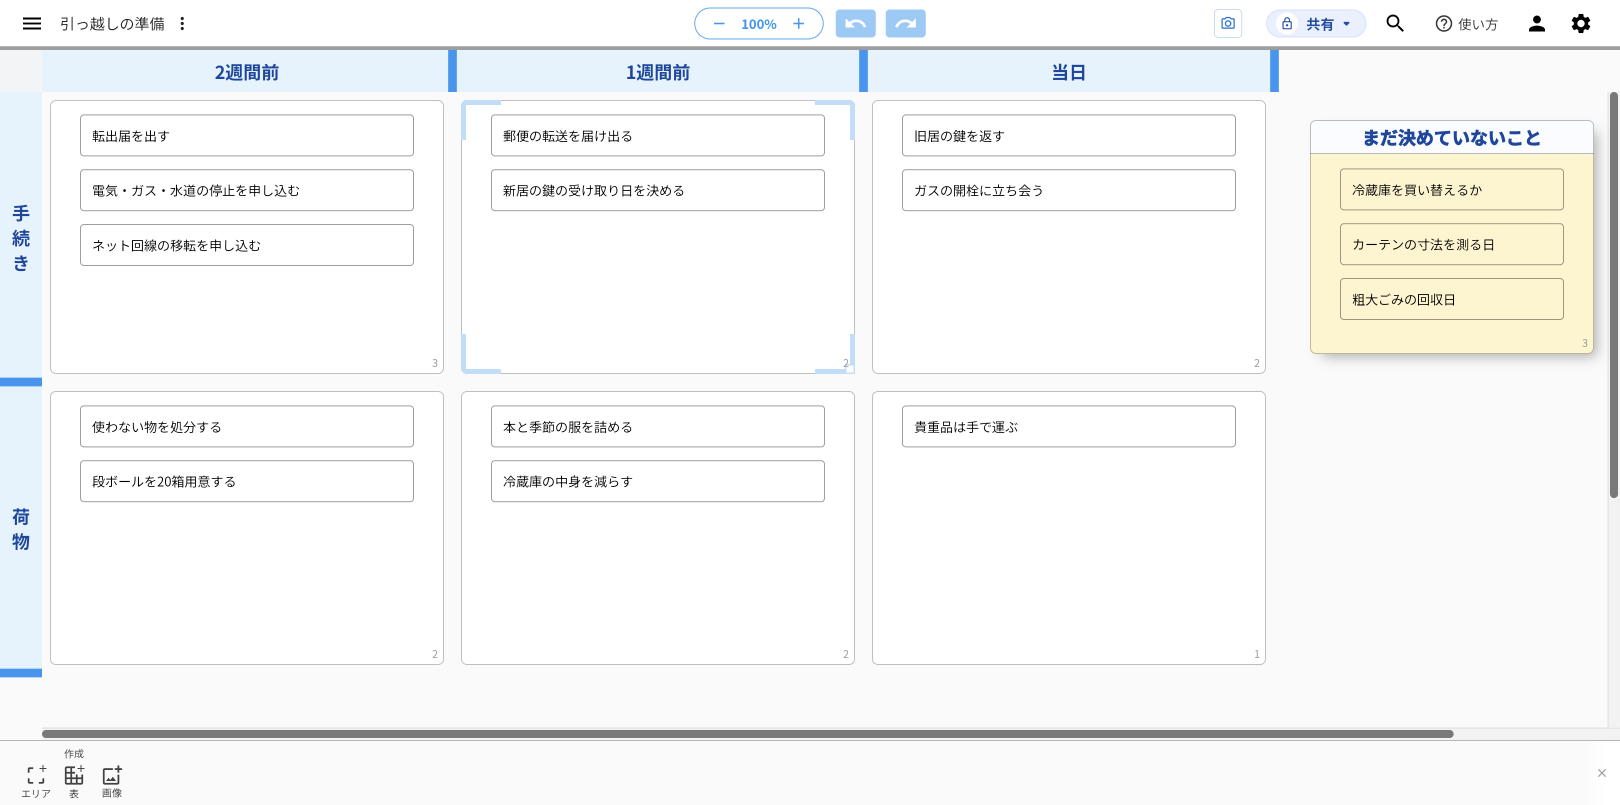This screenshot has width=1620, height=805.
Task: Open the 使い方 help link
Action: (x=1467, y=24)
